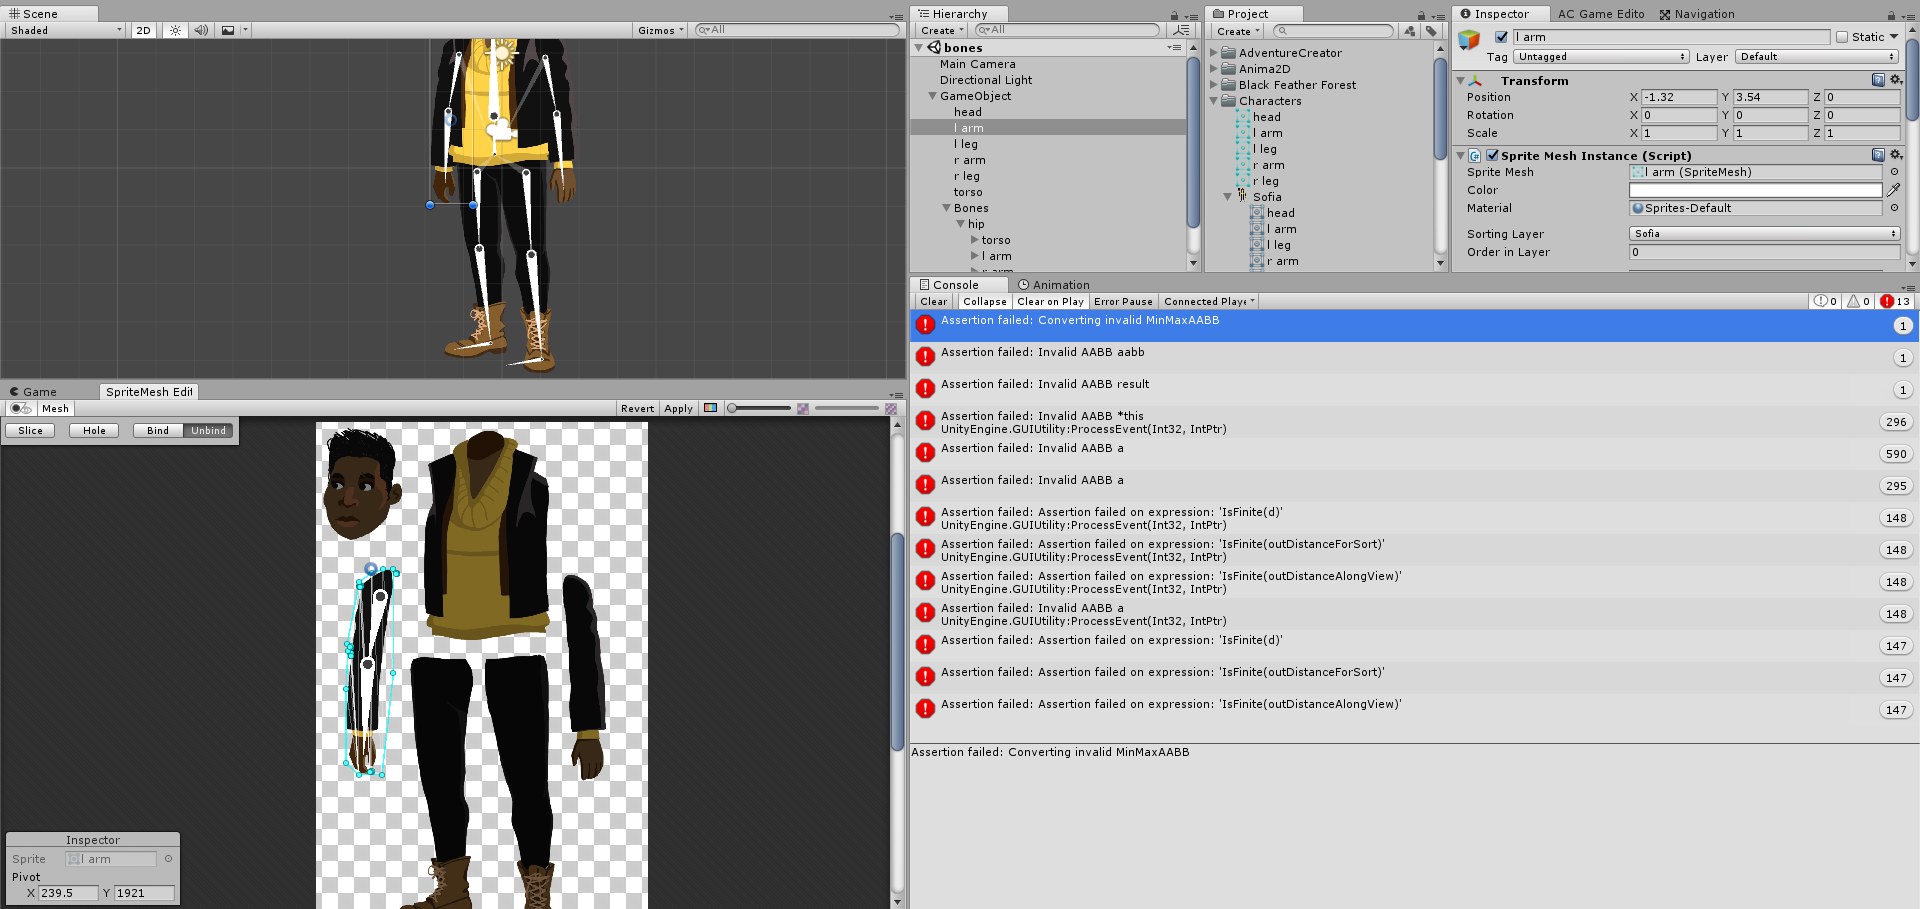Switch to the Navigation tab
This screenshot has width=1920, height=909.
tap(1697, 13)
